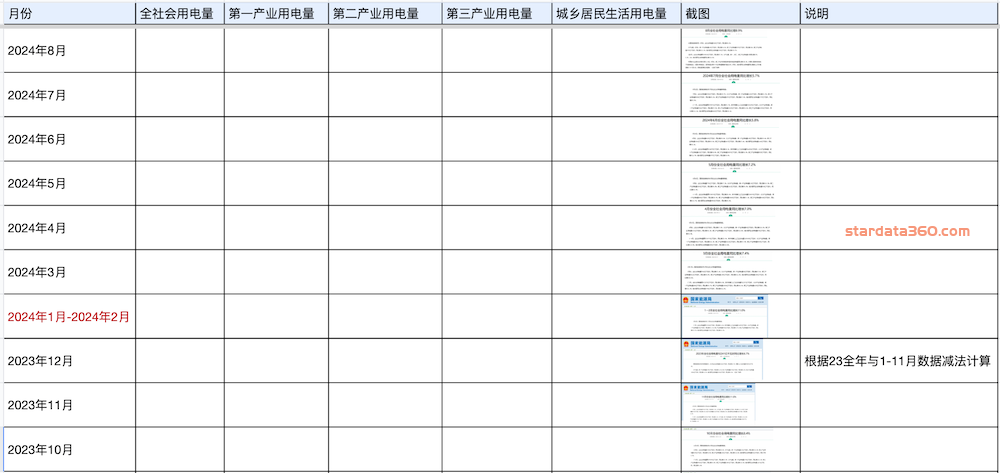Click the red 2024年1月-2024年2月 cell
The width and height of the screenshot is (1000, 473).
(69, 316)
